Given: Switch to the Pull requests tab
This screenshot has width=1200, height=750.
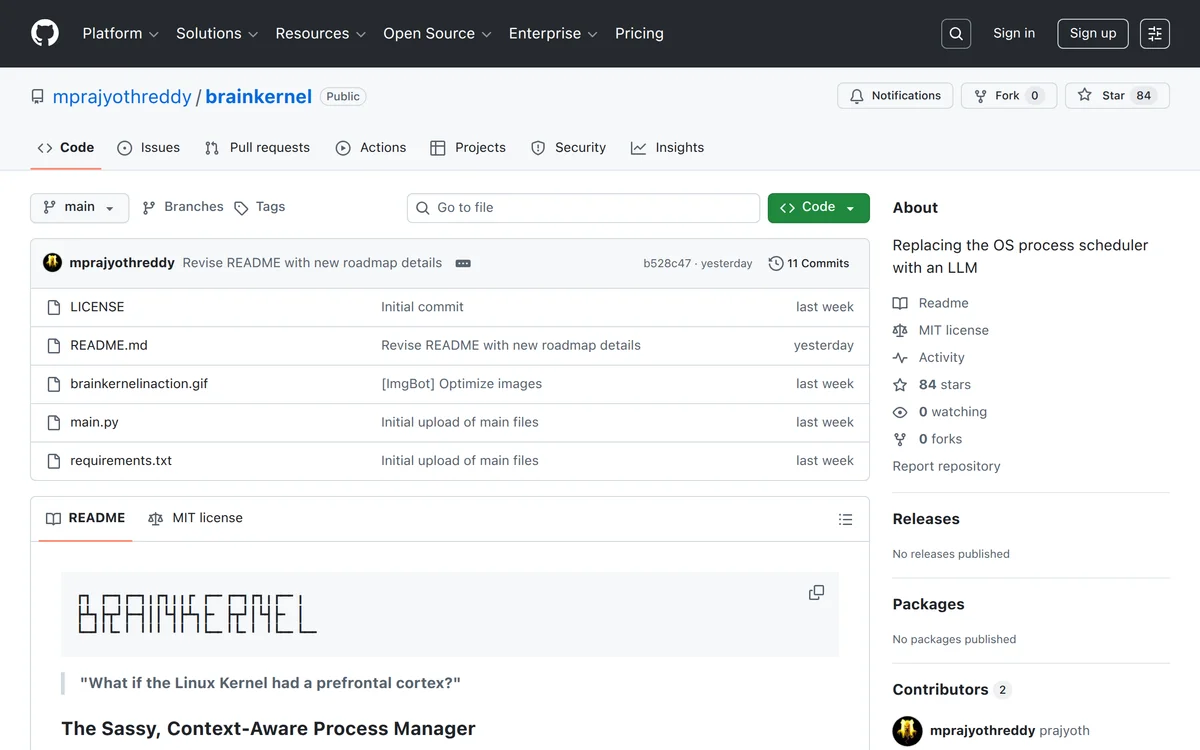Looking at the screenshot, I should click(x=257, y=147).
